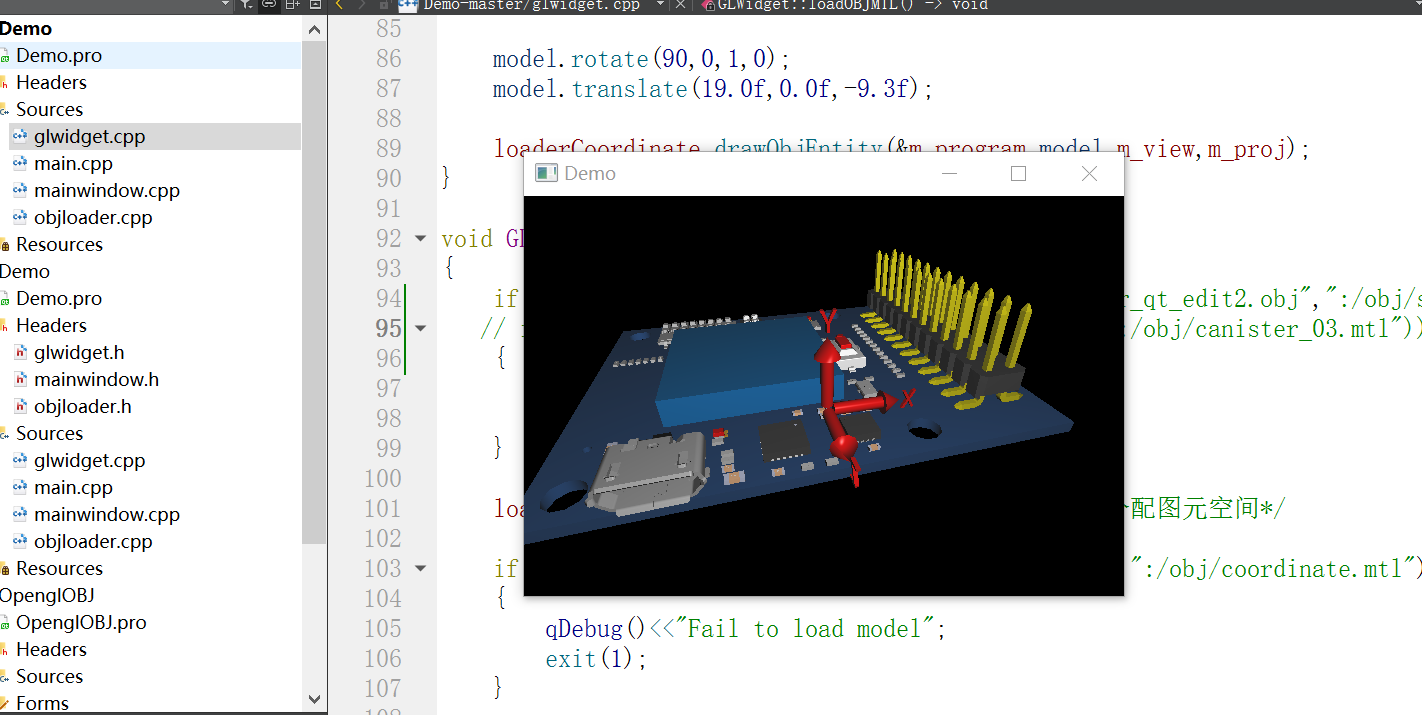This screenshot has width=1422, height=715.
Task: Click the close pane icon beside split
Action: point(316,7)
